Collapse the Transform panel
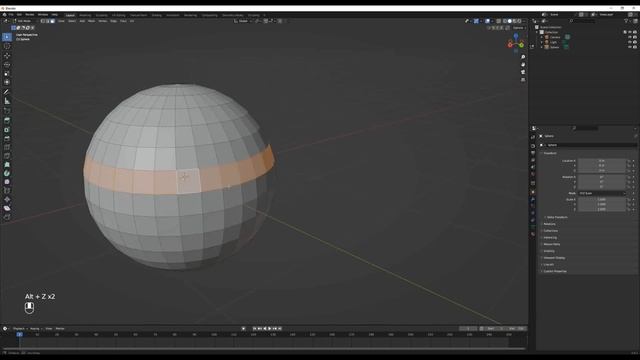The width and height of the screenshot is (640, 360). coord(549,153)
